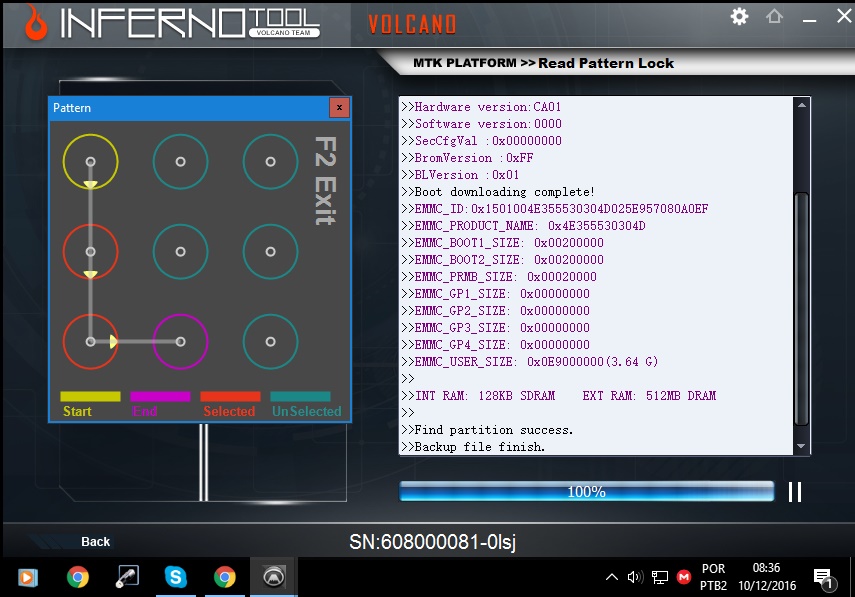Open the tool app taskbar icon
The height and width of the screenshot is (597, 855).
pos(127,577)
